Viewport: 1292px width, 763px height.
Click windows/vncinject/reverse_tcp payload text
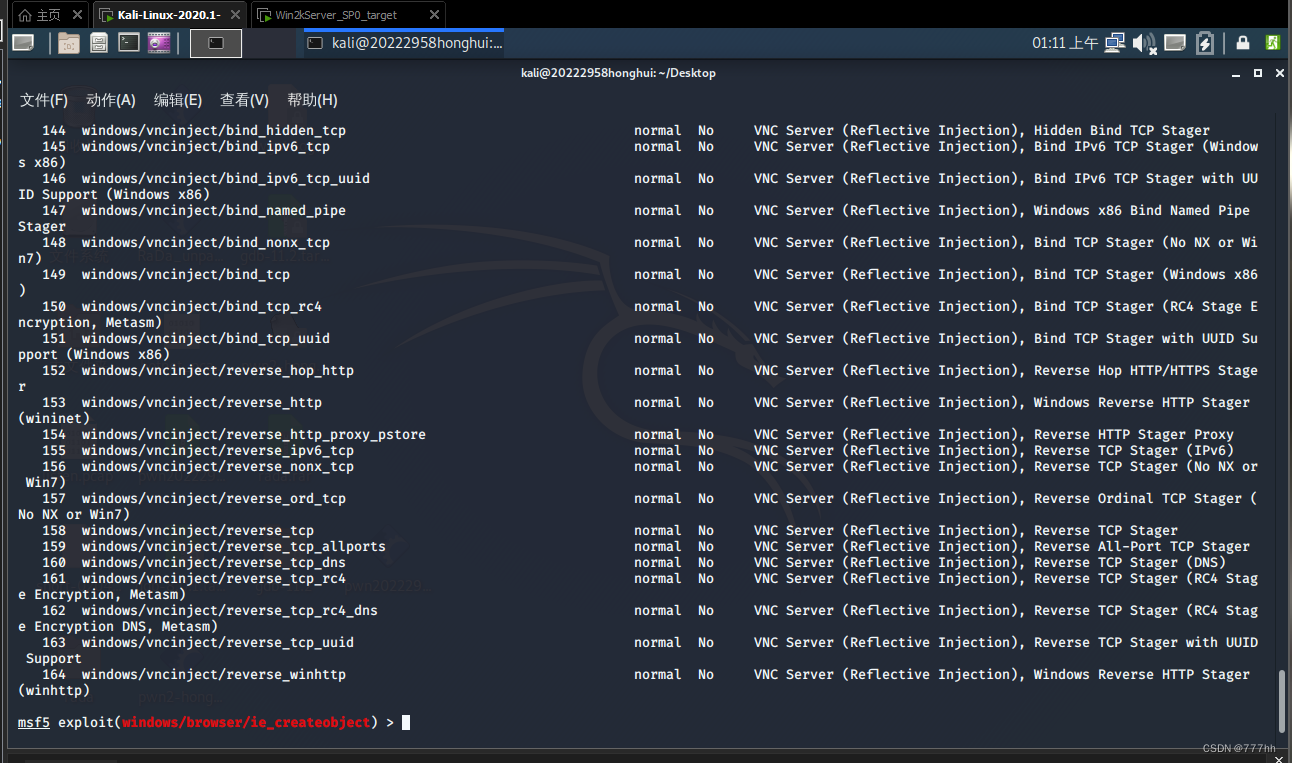click(x=198, y=531)
